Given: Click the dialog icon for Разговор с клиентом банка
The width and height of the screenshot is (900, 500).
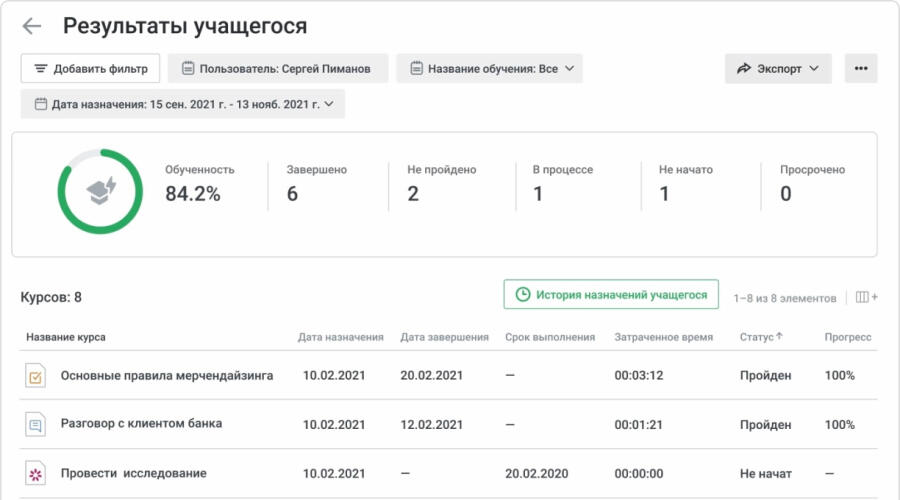Looking at the screenshot, I should [x=35, y=425].
